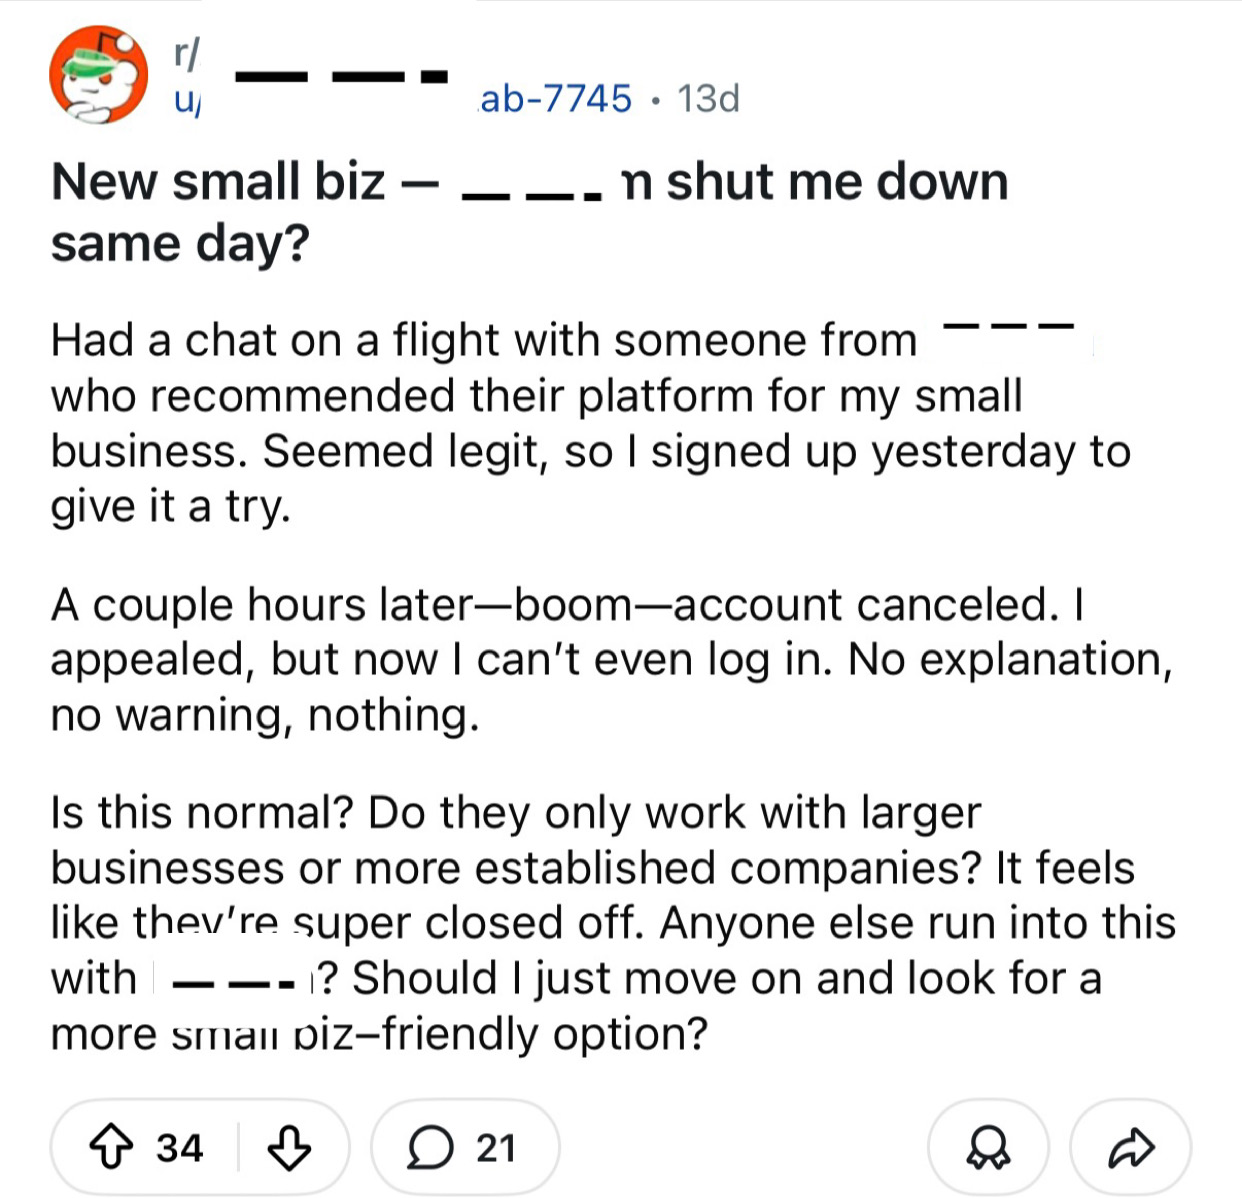
Task: Select the comment count icon pill
Action: coord(465,1148)
